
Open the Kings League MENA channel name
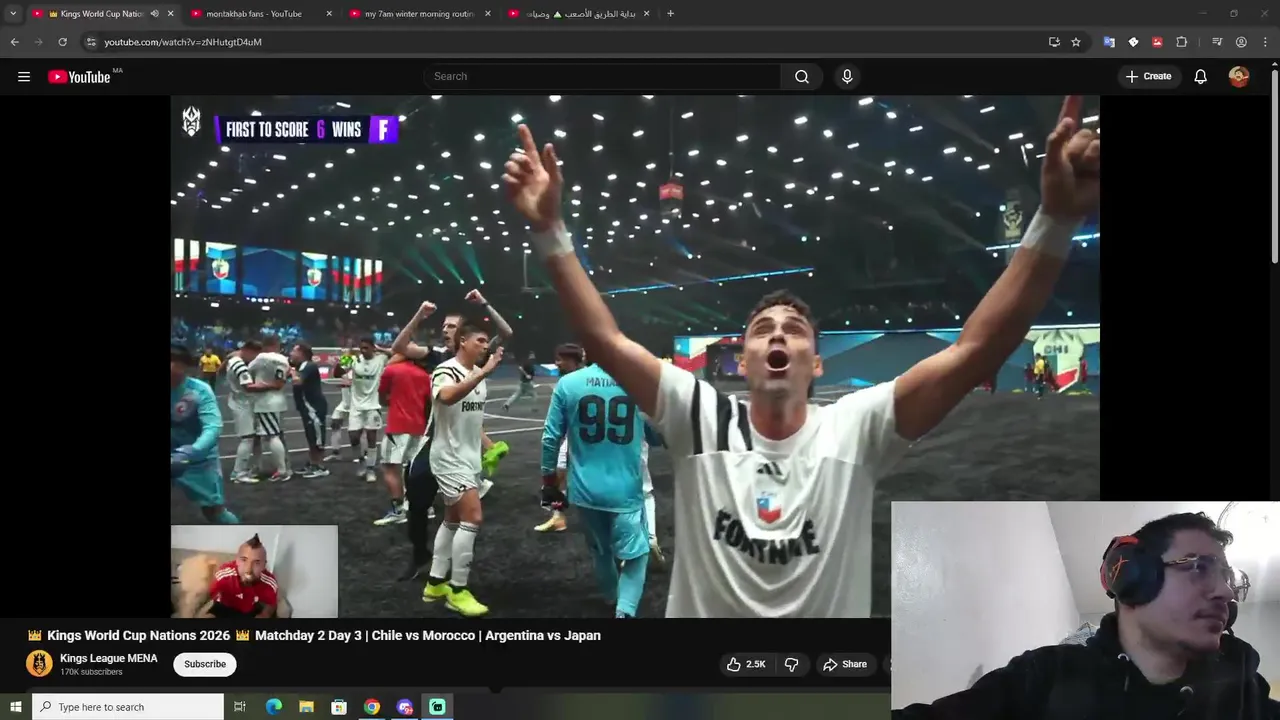109,658
